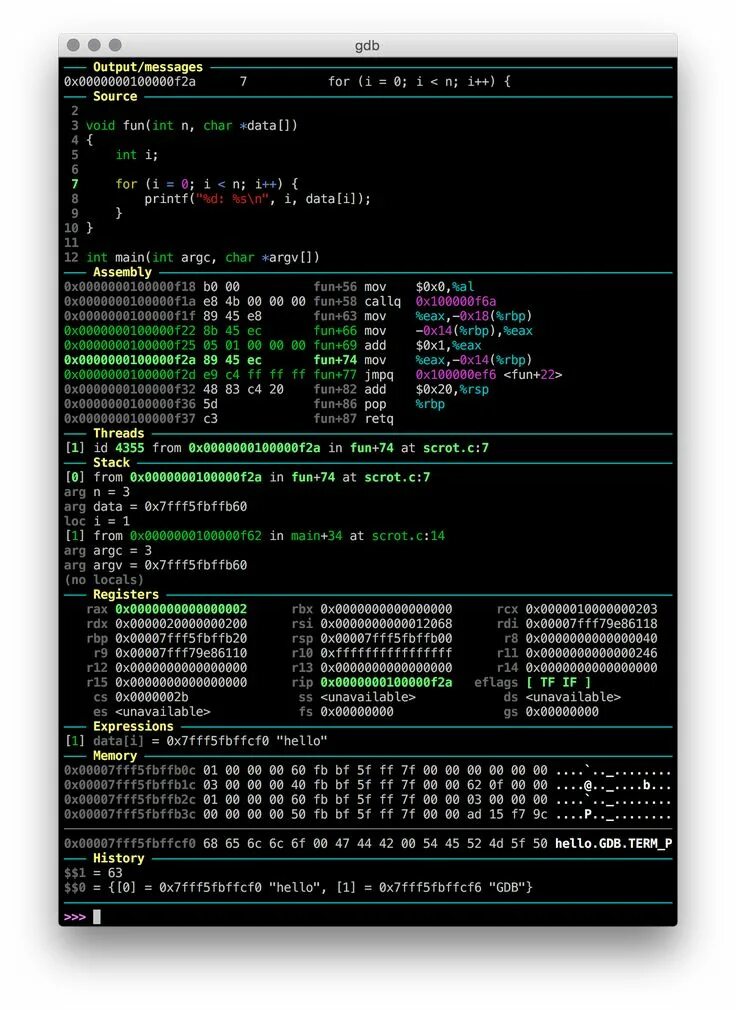The width and height of the screenshot is (736, 1010).
Task: Click the r11 register value
Action: coord(591,653)
